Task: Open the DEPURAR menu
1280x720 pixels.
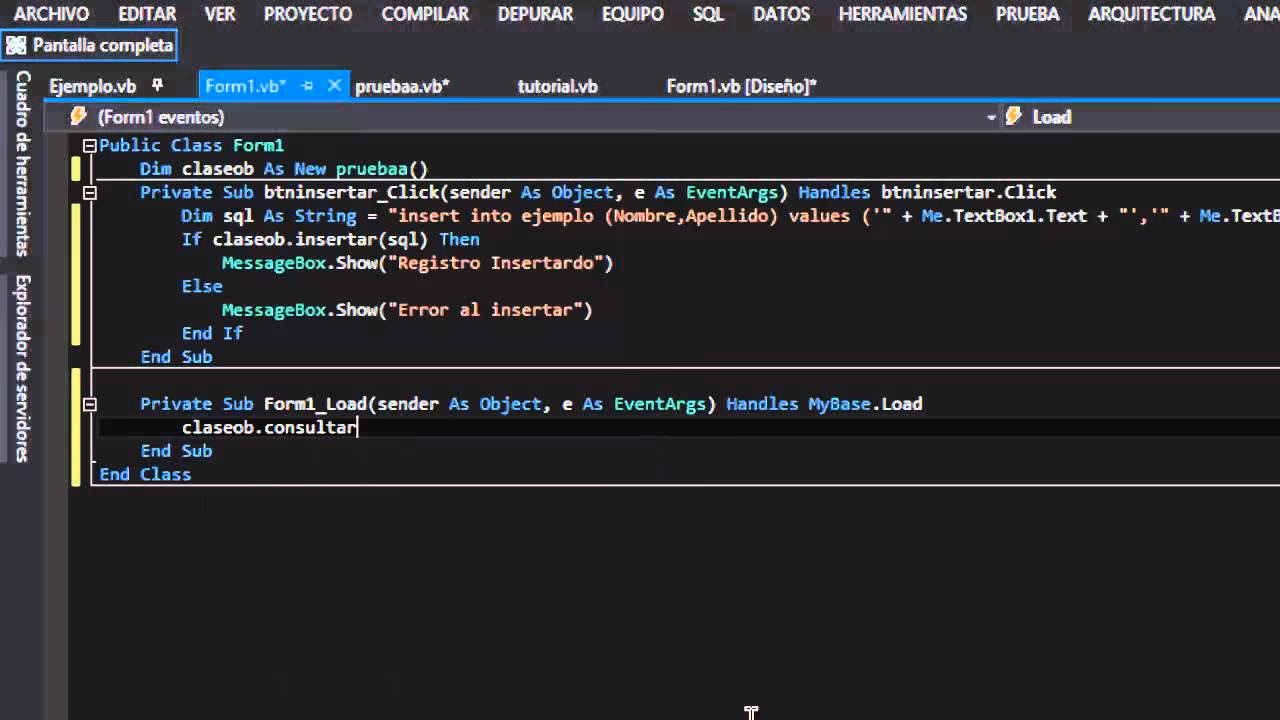Action: [x=535, y=14]
